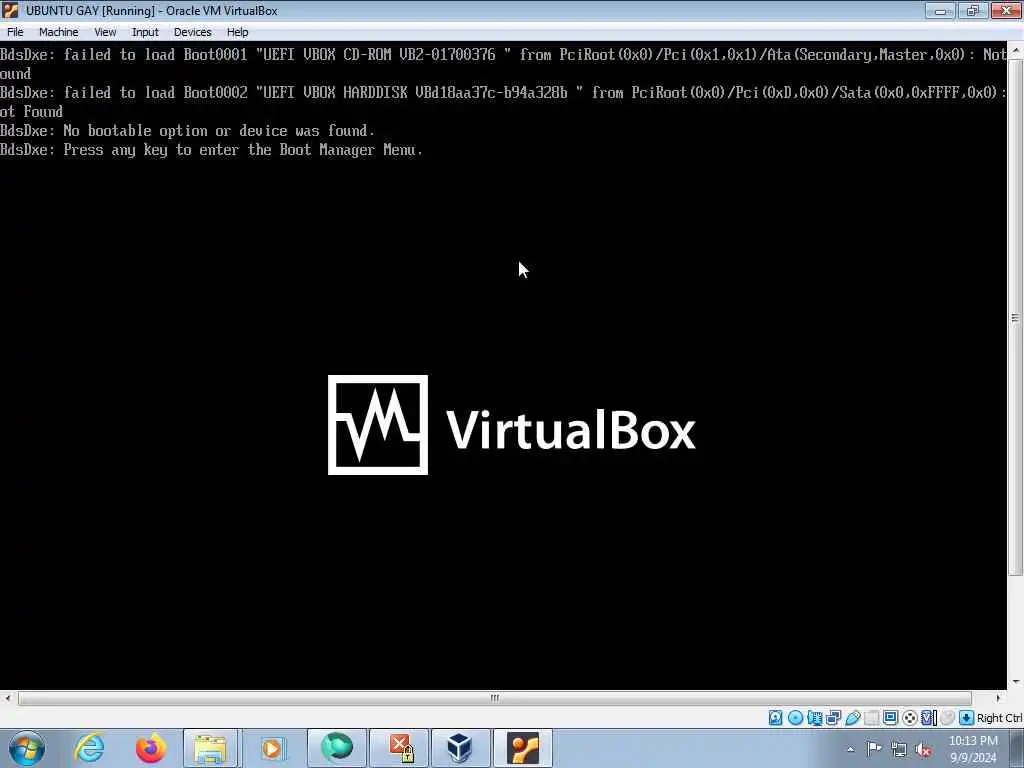This screenshot has height=768, width=1024.
Task: Click the keyboard capture arrow icon
Action: (x=967, y=718)
